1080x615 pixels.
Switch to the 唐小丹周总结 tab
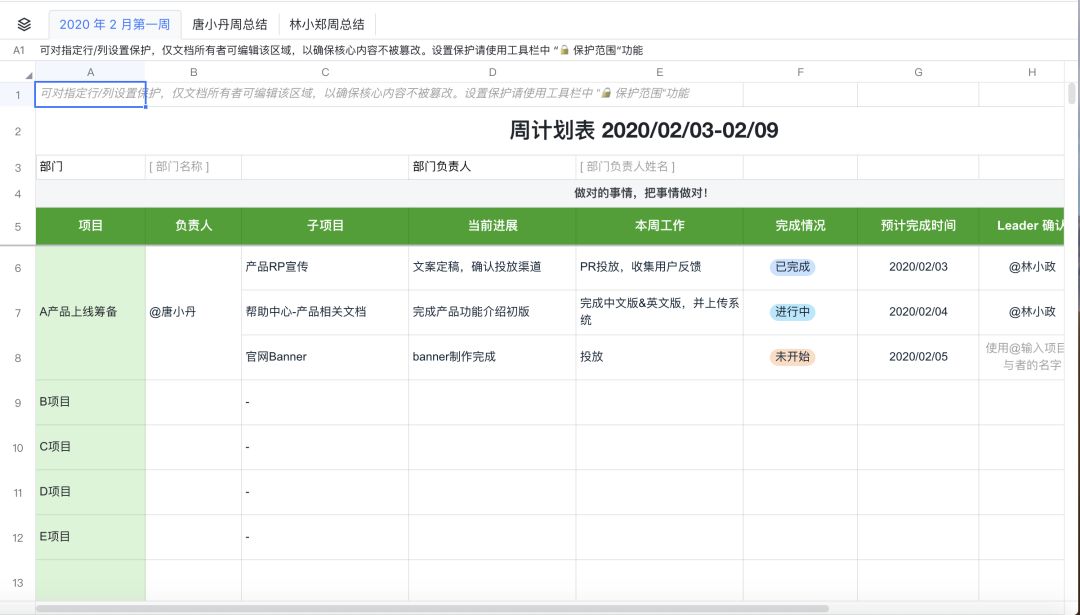[229, 24]
